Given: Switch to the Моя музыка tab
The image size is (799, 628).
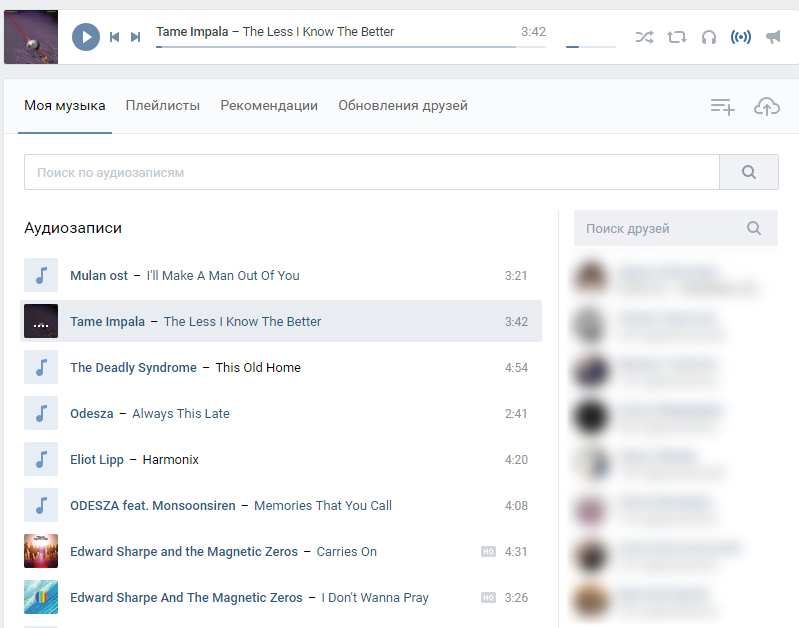Looking at the screenshot, I should click(x=65, y=106).
